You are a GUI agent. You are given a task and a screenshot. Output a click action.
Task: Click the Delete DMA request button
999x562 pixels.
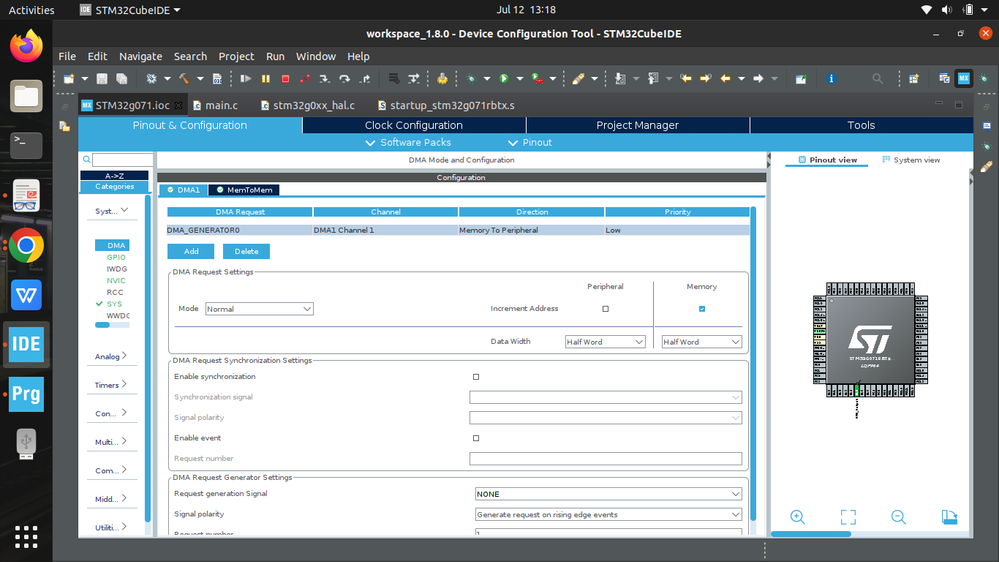coord(247,251)
